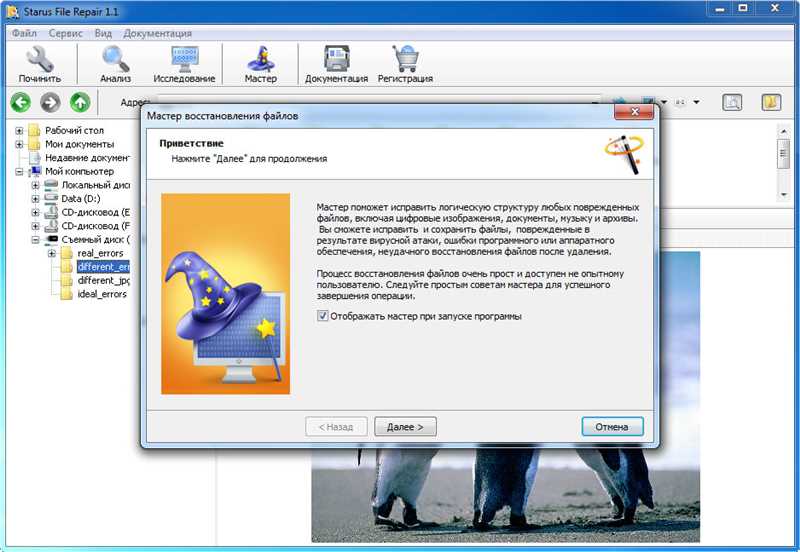
Task: Open the Документация menu
Action: [x=157, y=33]
